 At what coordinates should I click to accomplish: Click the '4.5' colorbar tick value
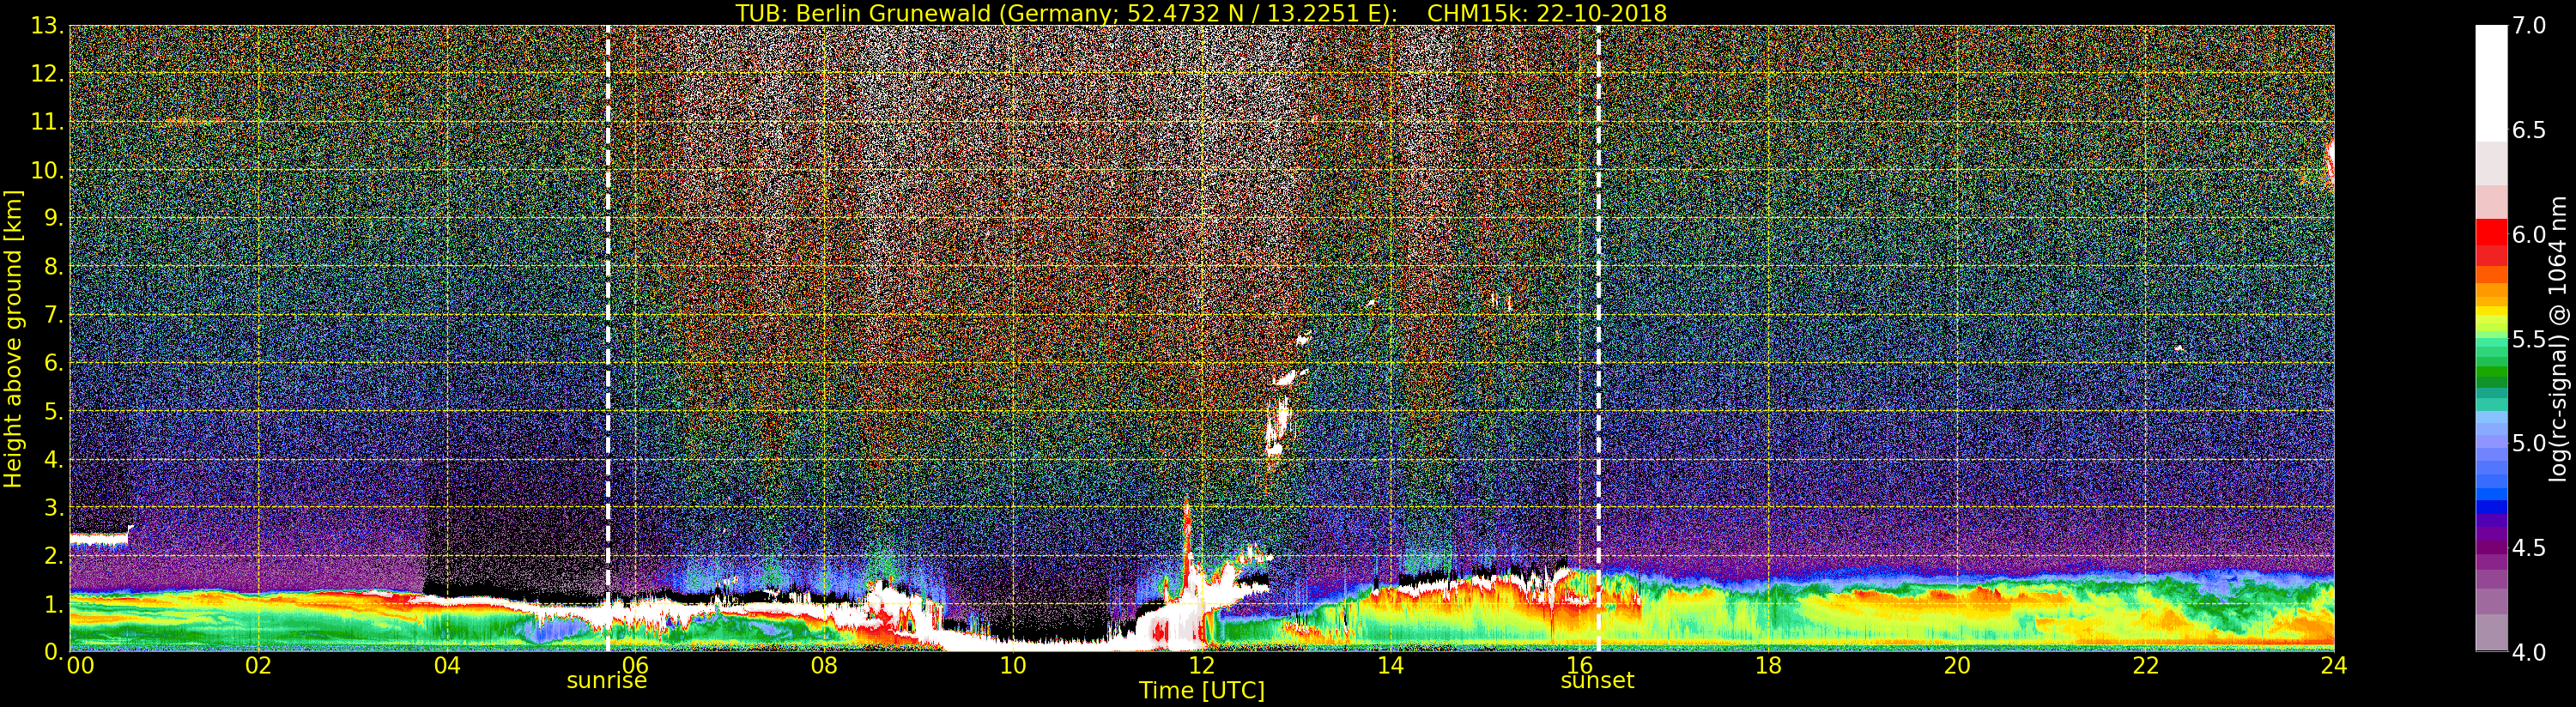tap(2529, 548)
